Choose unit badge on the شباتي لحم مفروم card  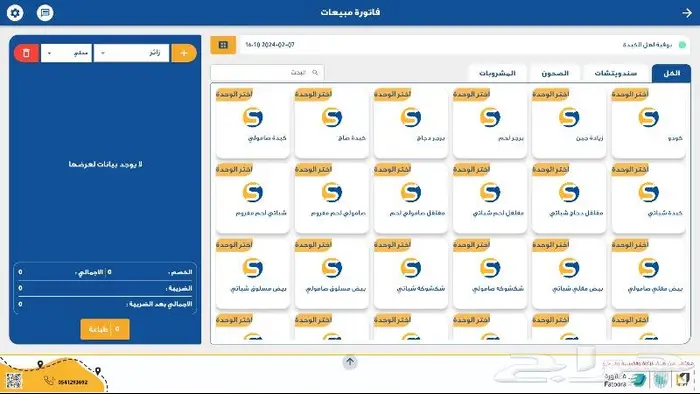click(x=234, y=170)
